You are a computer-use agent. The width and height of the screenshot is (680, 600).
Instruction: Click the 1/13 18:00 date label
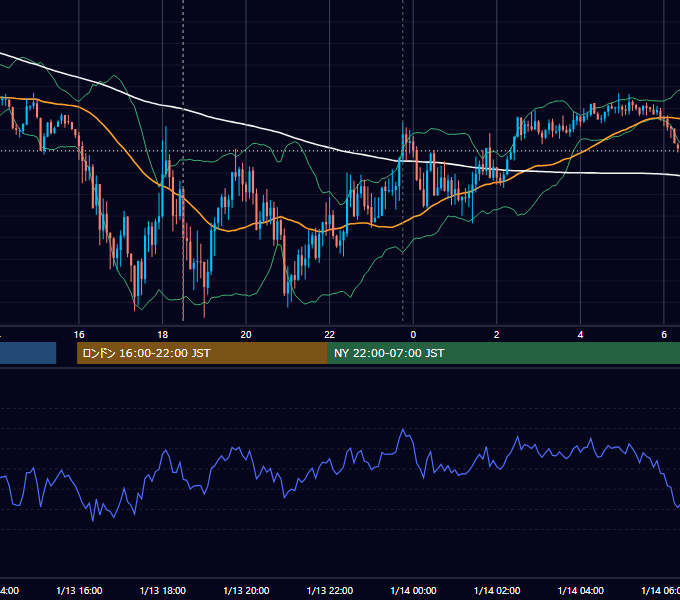click(x=163, y=590)
